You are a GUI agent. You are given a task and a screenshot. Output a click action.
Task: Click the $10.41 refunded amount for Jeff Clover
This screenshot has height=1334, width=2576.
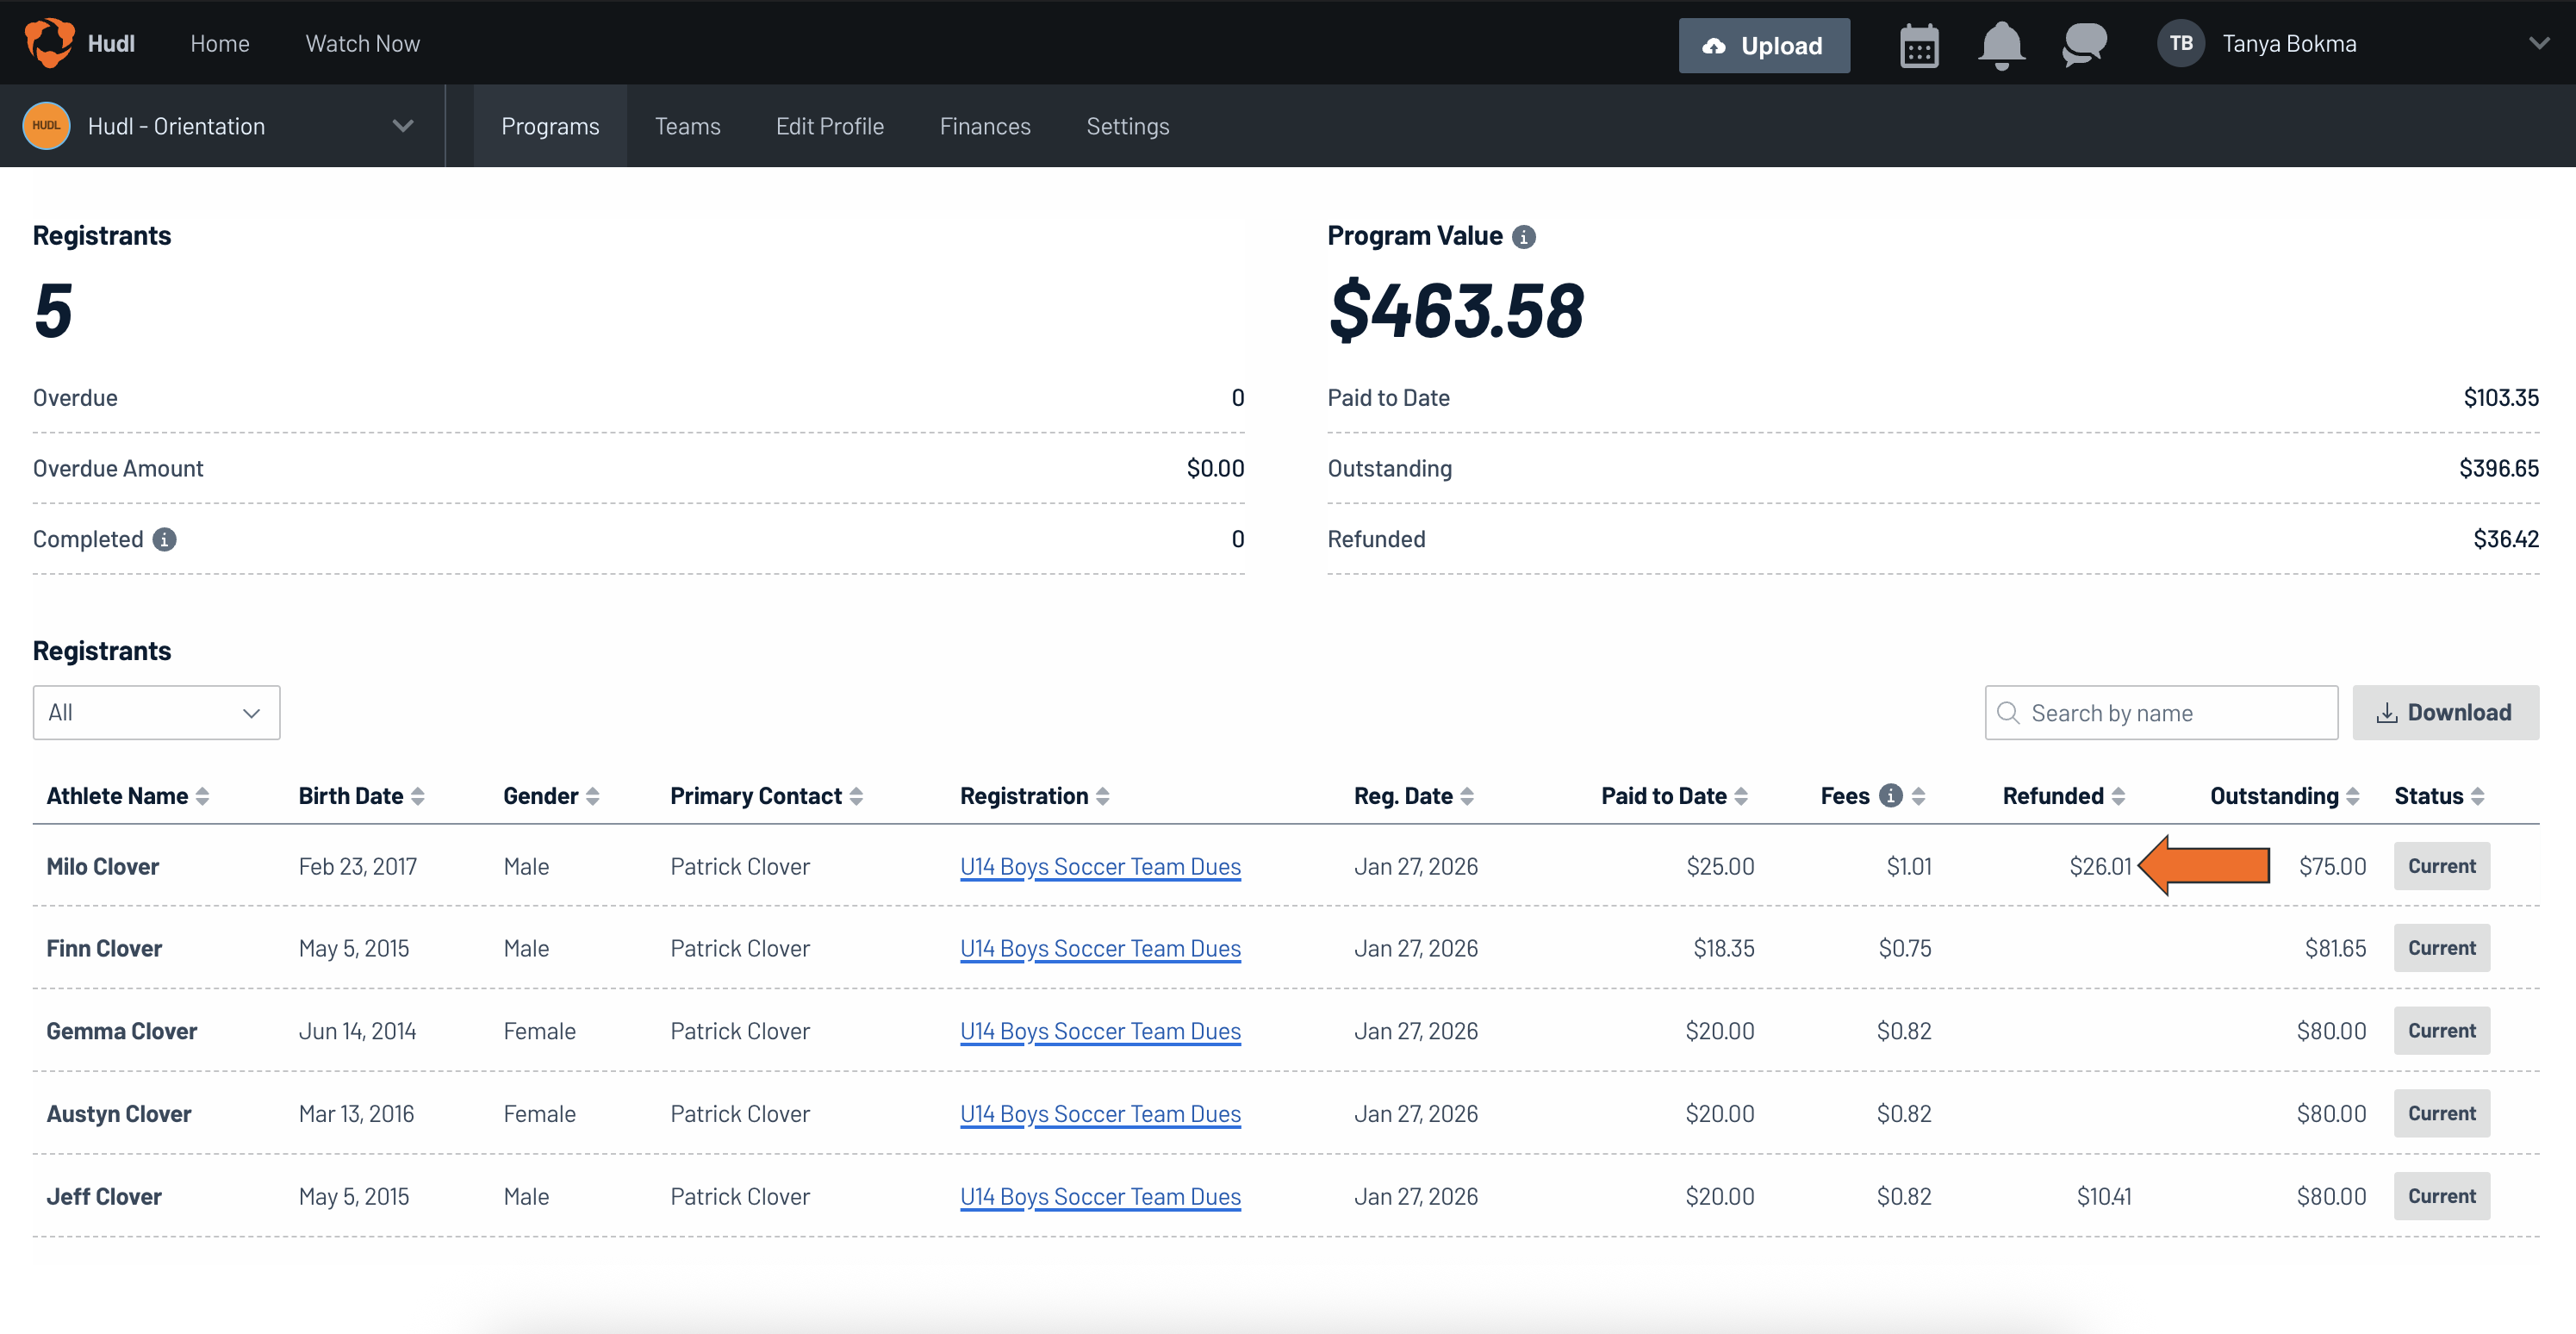(2103, 1197)
